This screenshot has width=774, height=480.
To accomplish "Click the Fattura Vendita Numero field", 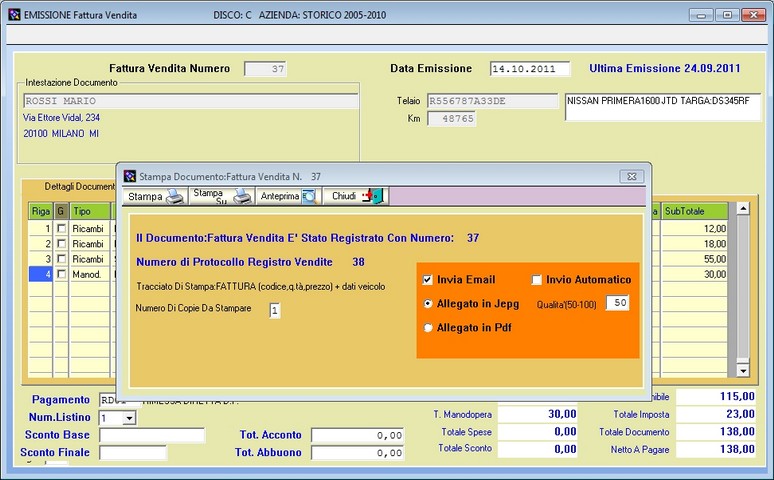I will (265, 69).
